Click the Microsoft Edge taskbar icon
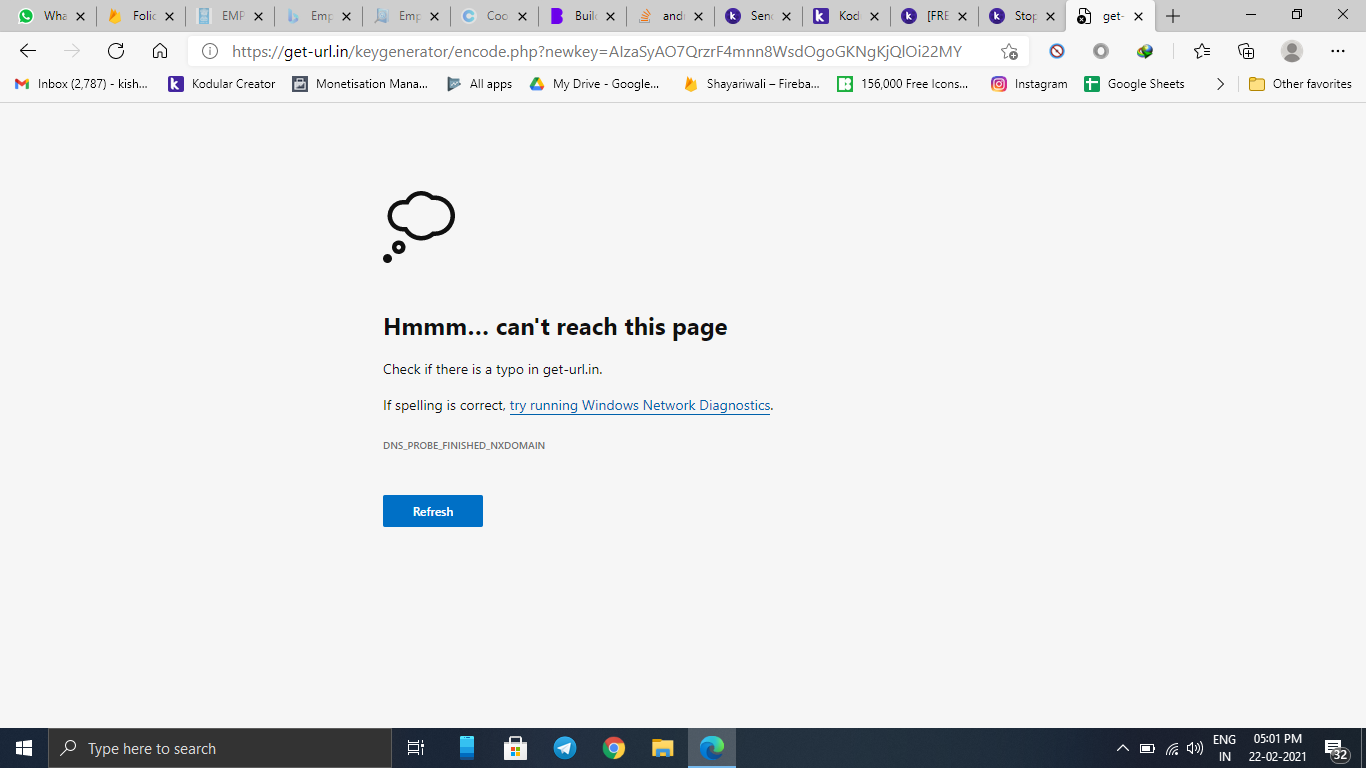Viewport: 1366px width, 768px height. [712, 748]
